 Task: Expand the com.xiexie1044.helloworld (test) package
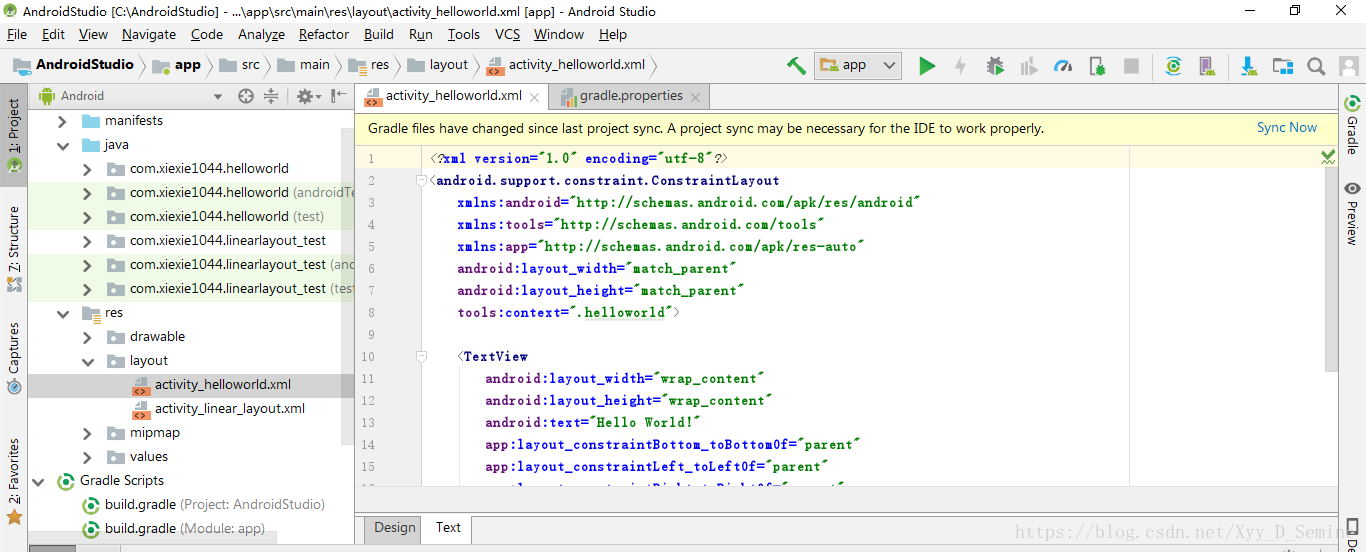point(87,217)
